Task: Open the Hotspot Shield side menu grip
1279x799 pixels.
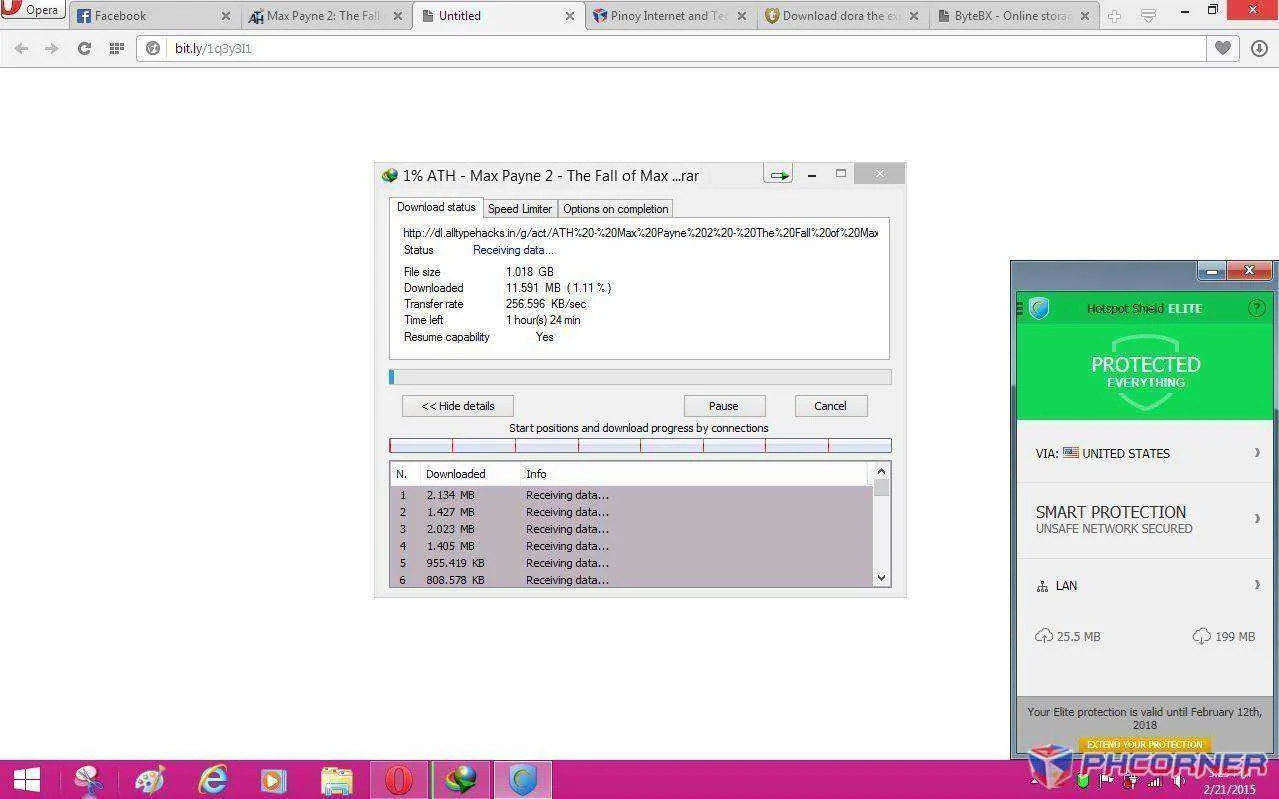Action: [1020, 308]
